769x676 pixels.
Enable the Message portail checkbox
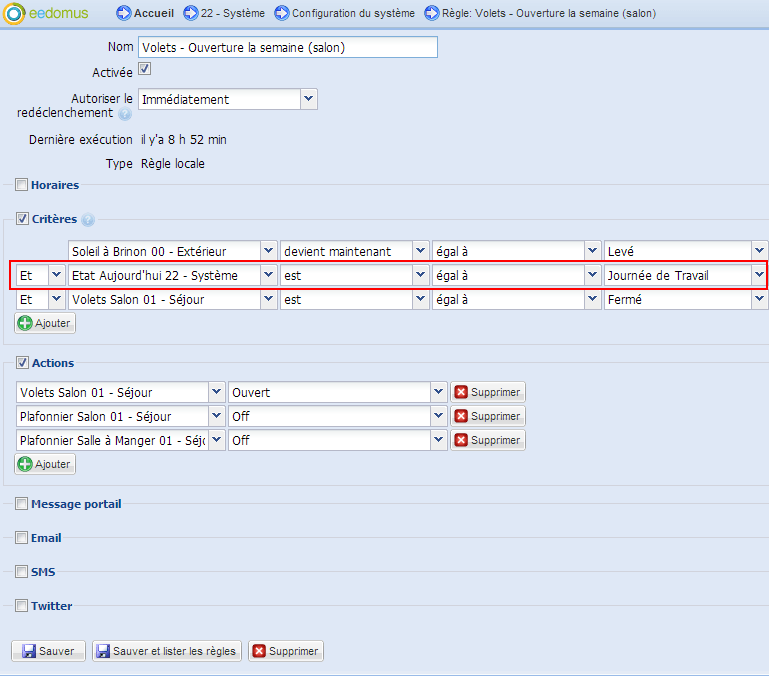pyautogui.click(x=21, y=504)
